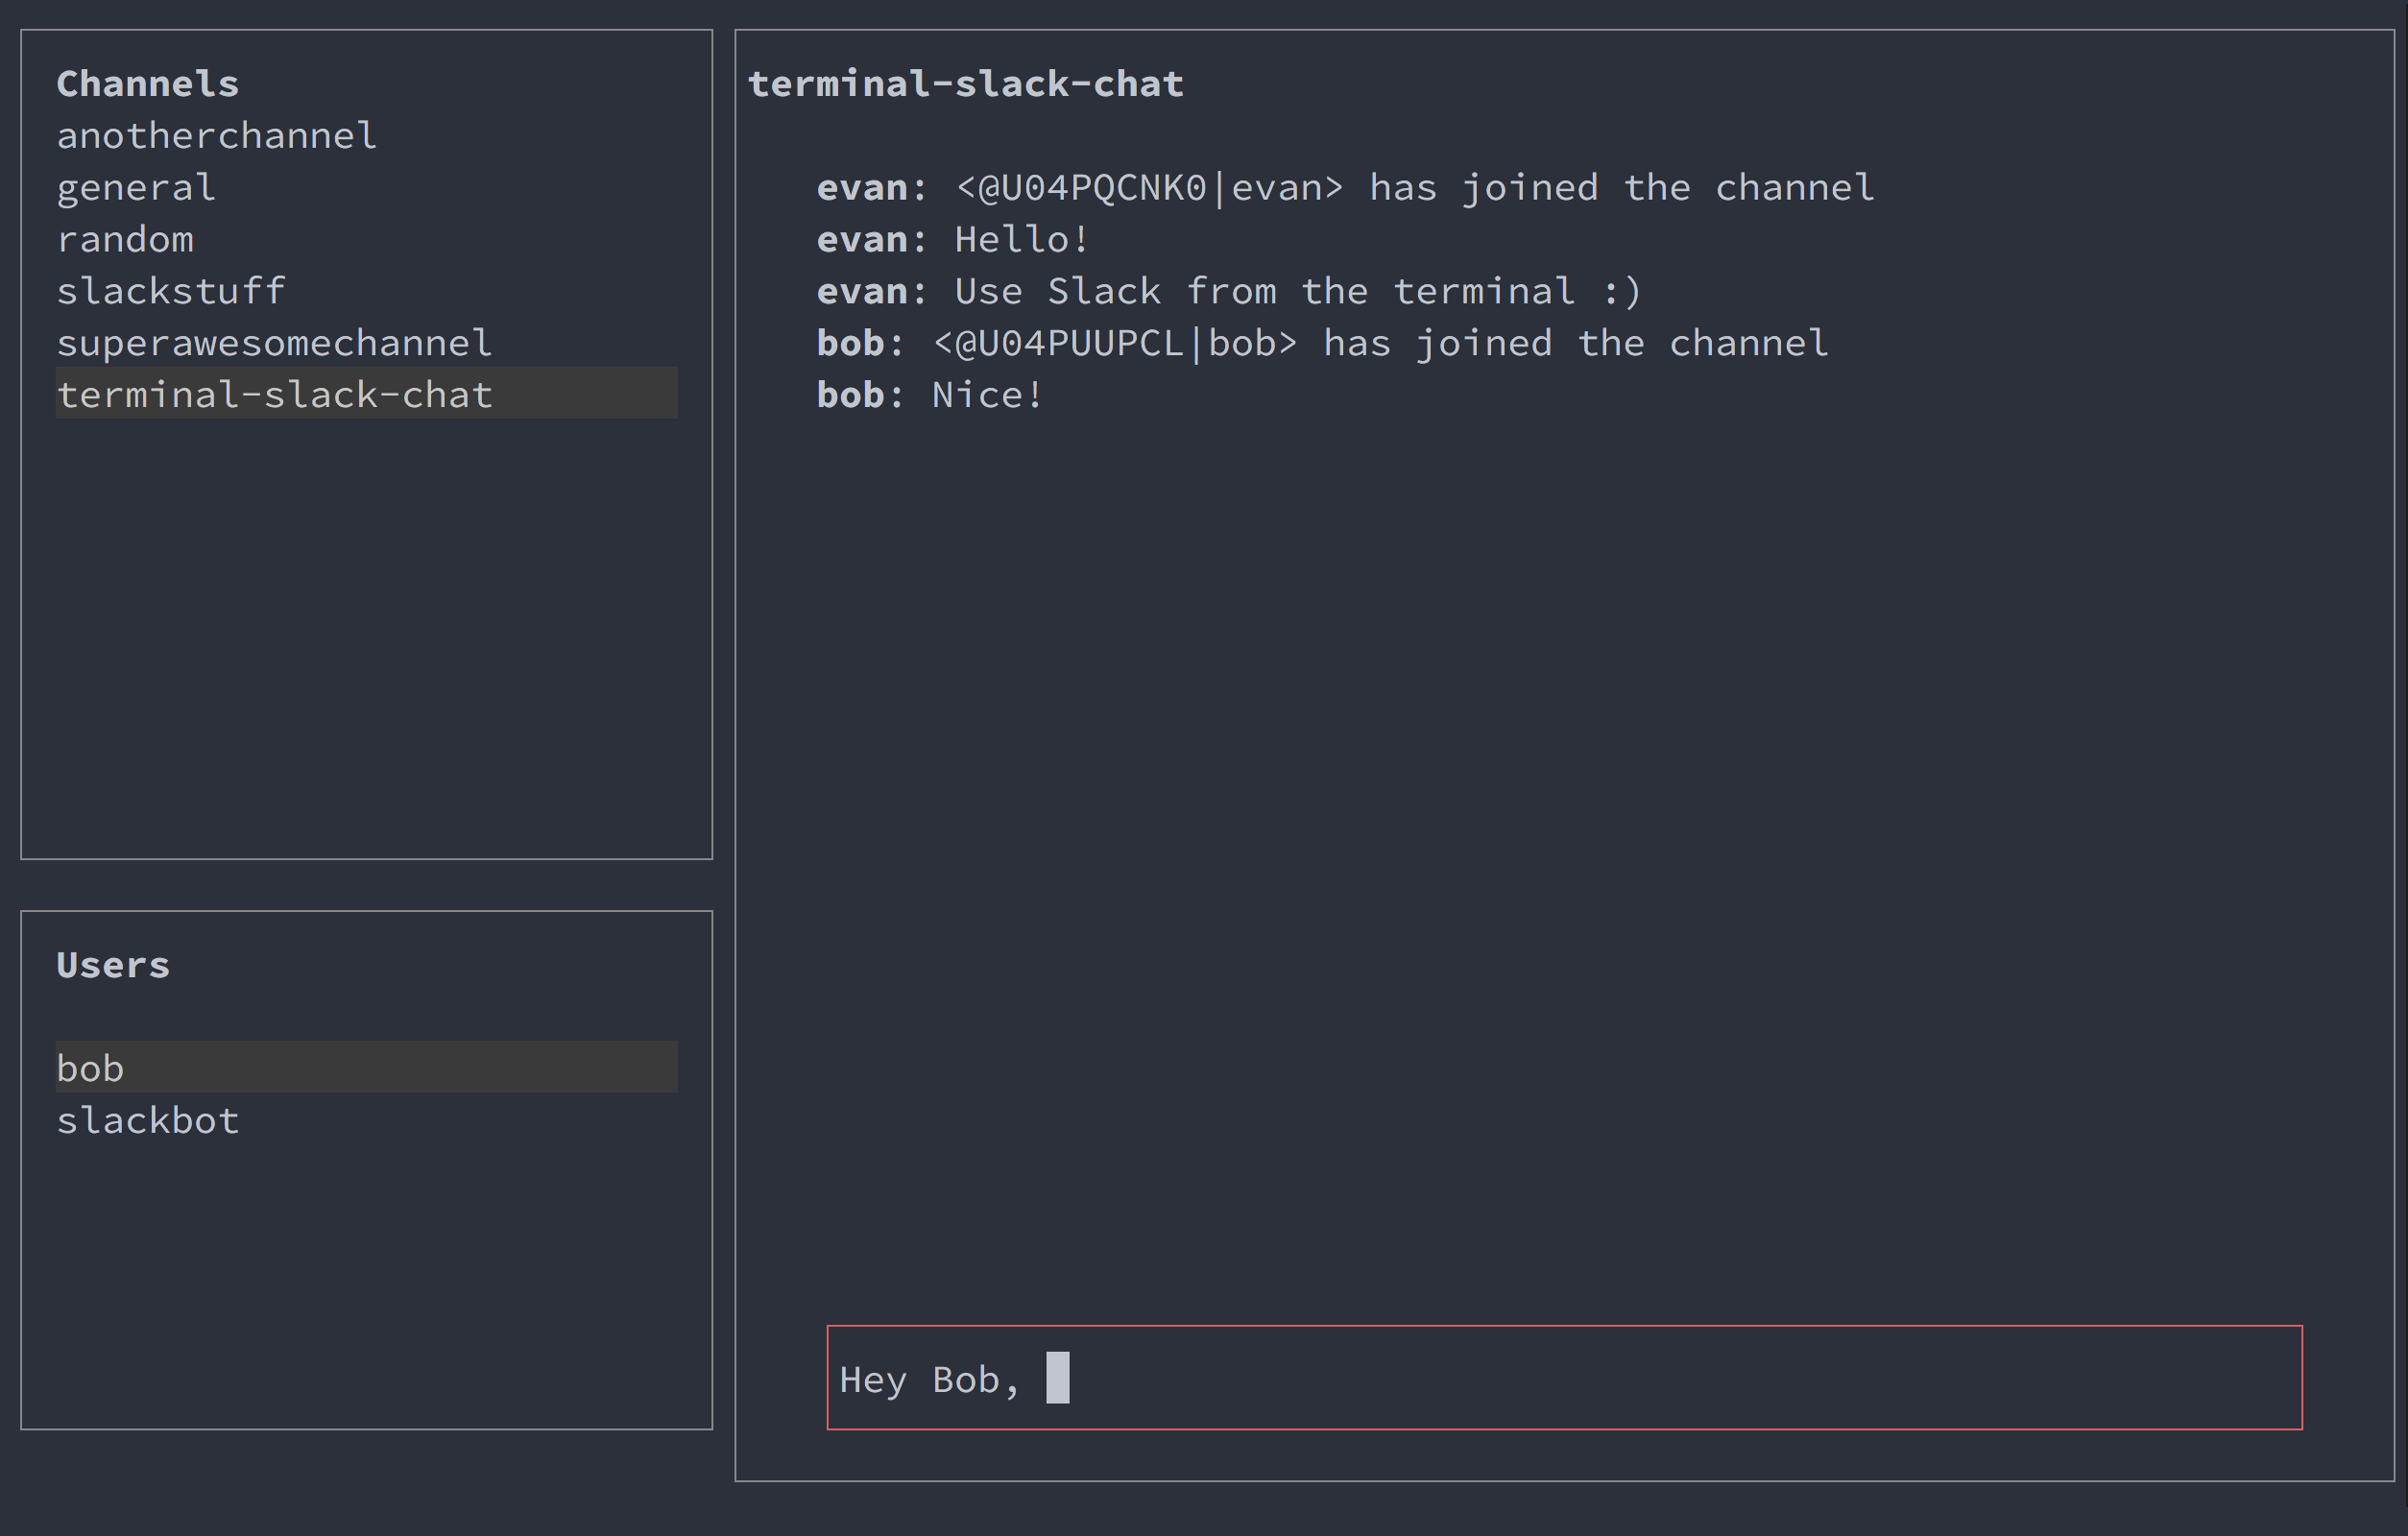Click the Users panel heading
Viewport: 2408px width, 1536px height.
pyautogui.click(x=113, y=965)
